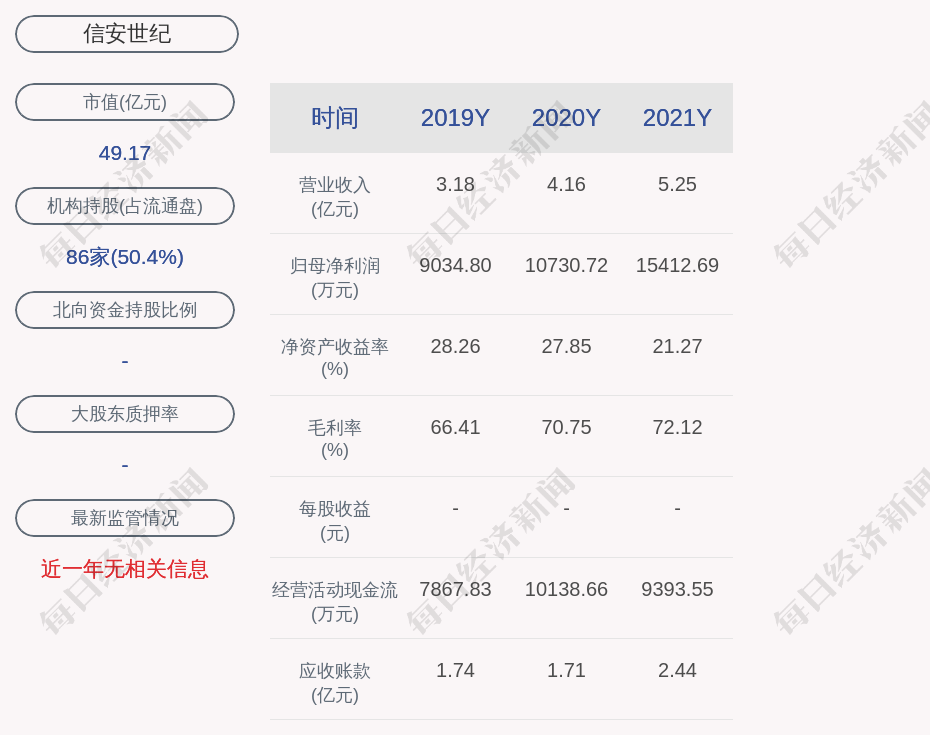Click gross margin value 70.75
The height and width of the screenshot is (735, 930).
566,427
